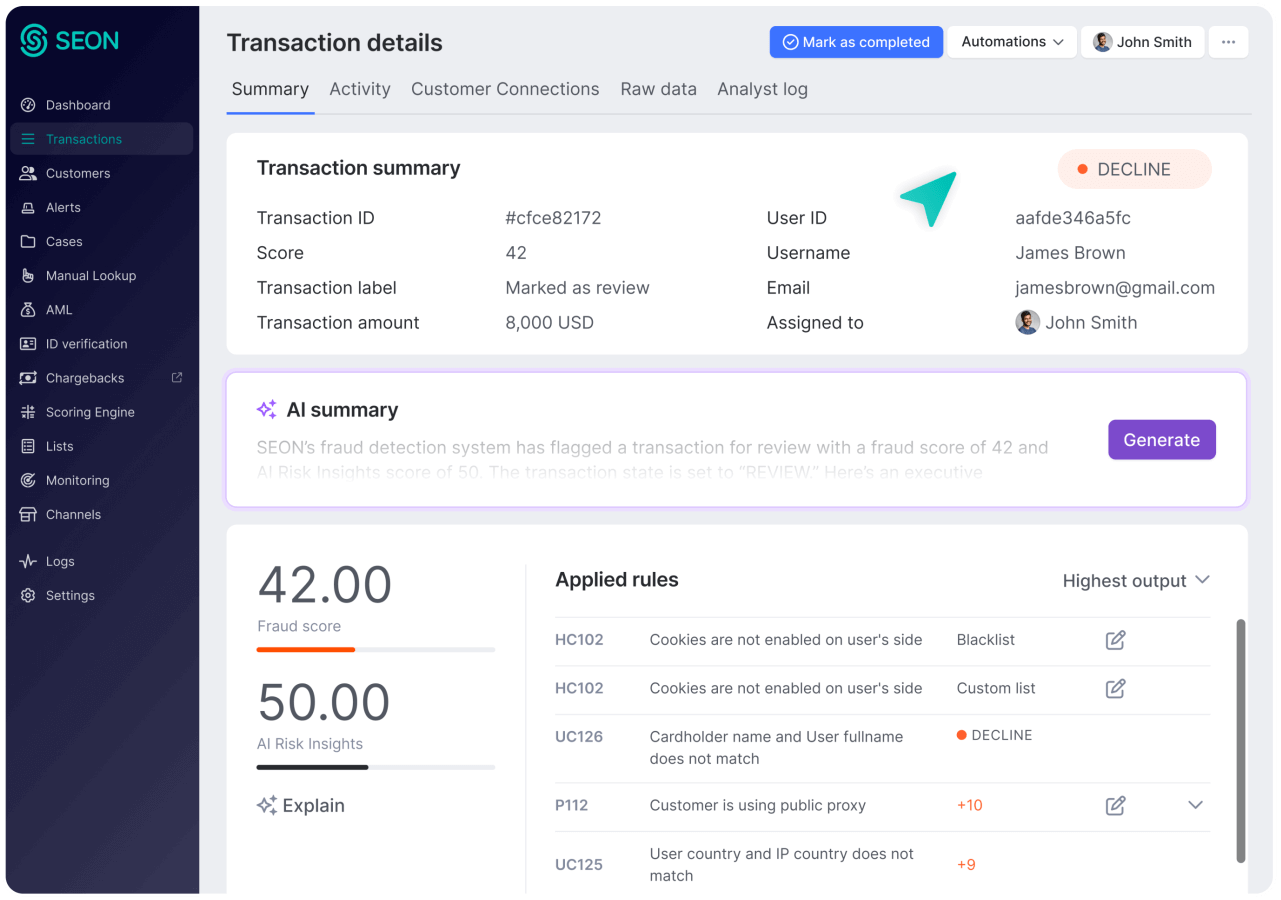
Task: Click the Applied rules vertical scrollbar
Action: click(x=1241, y=740)
